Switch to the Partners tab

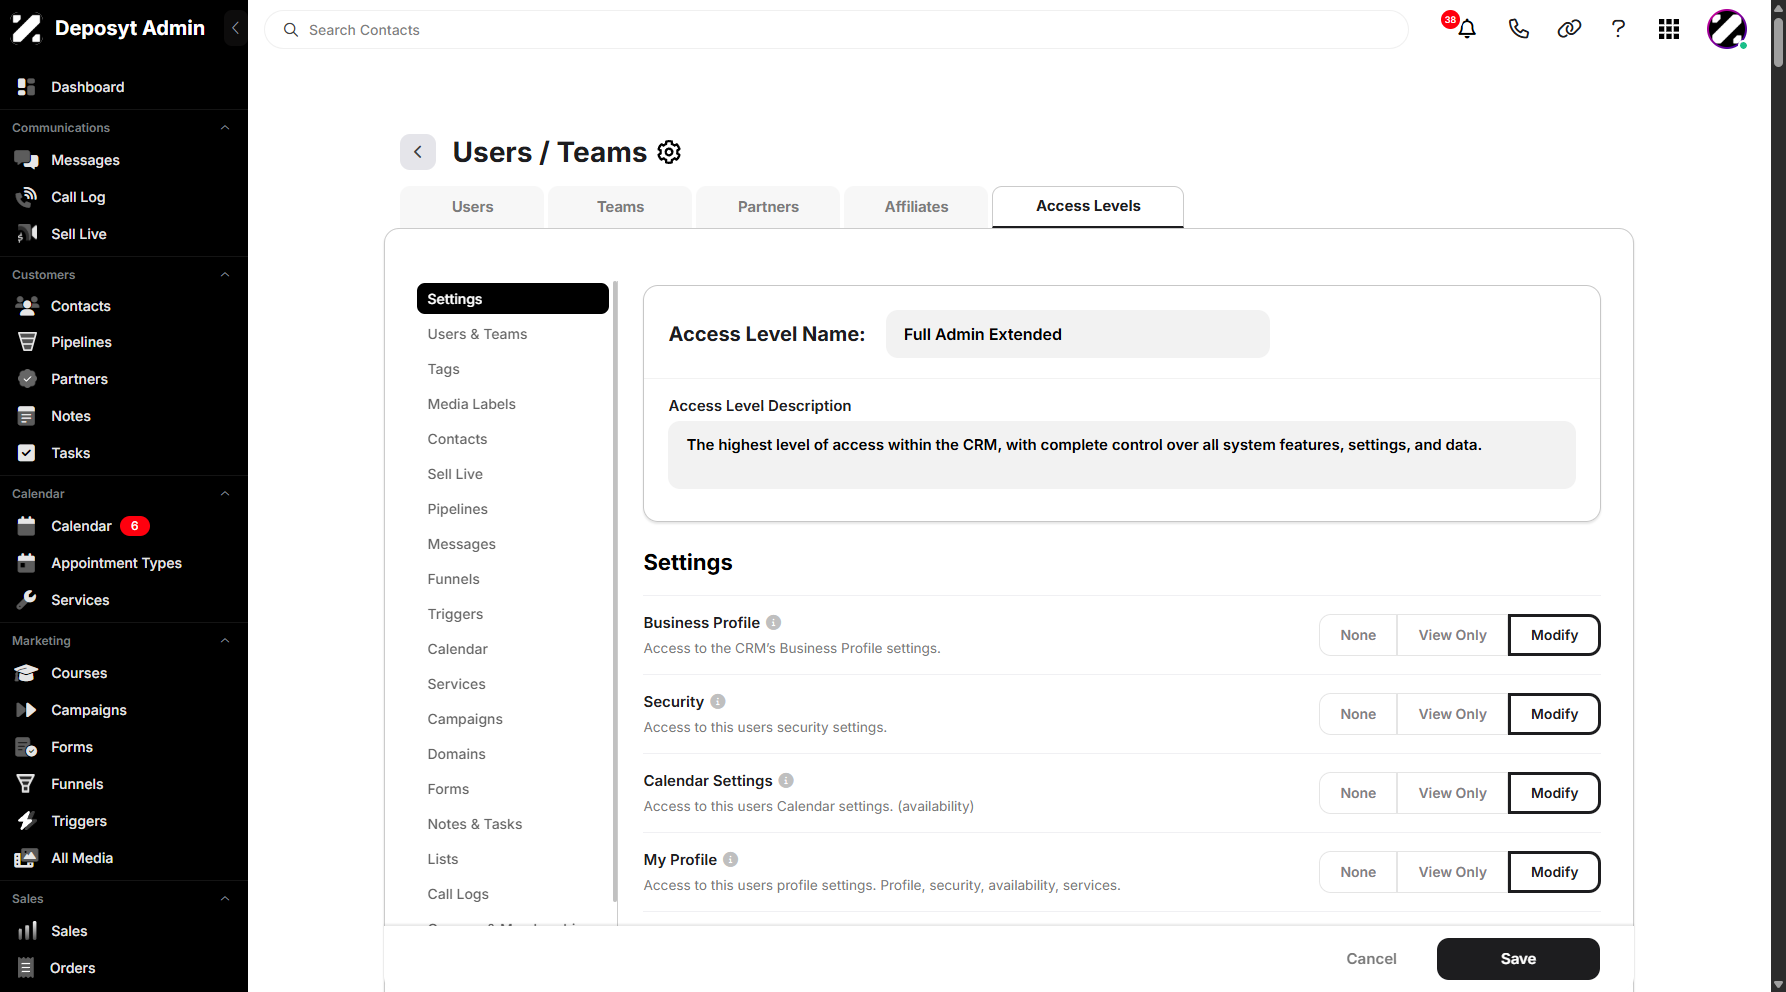click(768, 207)
